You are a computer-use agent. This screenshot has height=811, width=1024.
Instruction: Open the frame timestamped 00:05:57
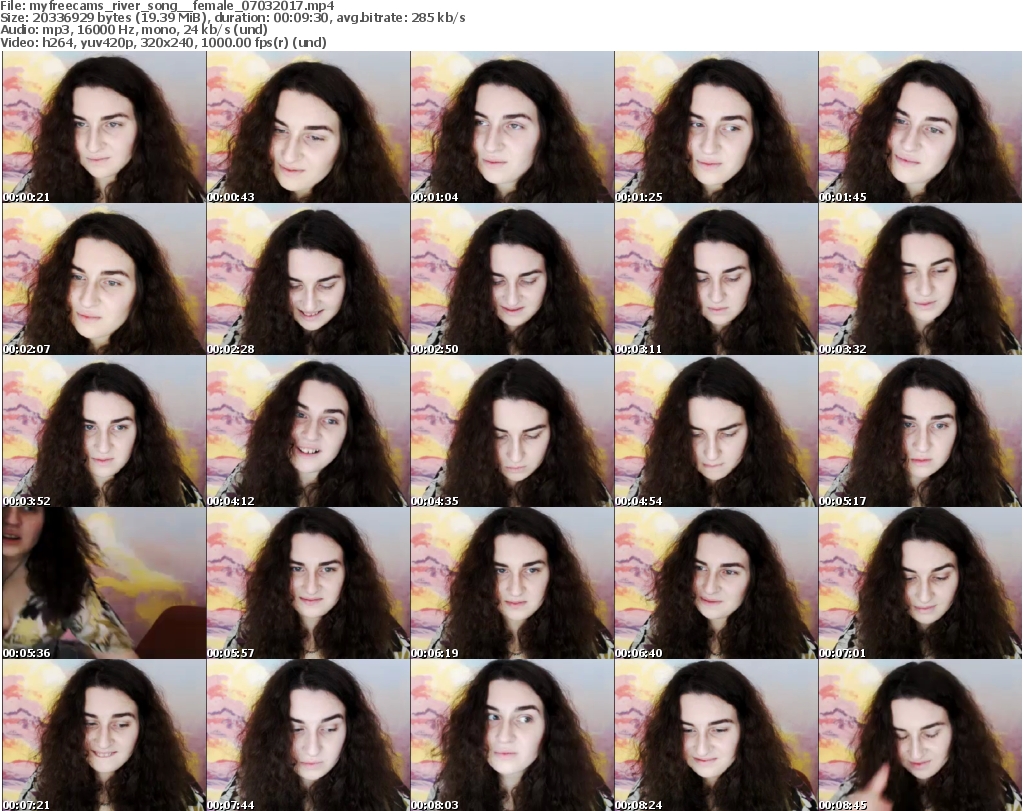click(x=308, y=583)
